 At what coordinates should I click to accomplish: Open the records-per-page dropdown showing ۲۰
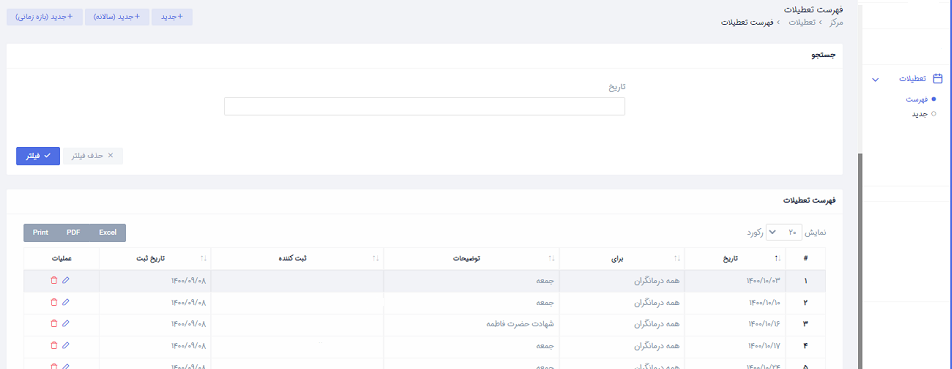pyautogui.click(x=784, y=232)
